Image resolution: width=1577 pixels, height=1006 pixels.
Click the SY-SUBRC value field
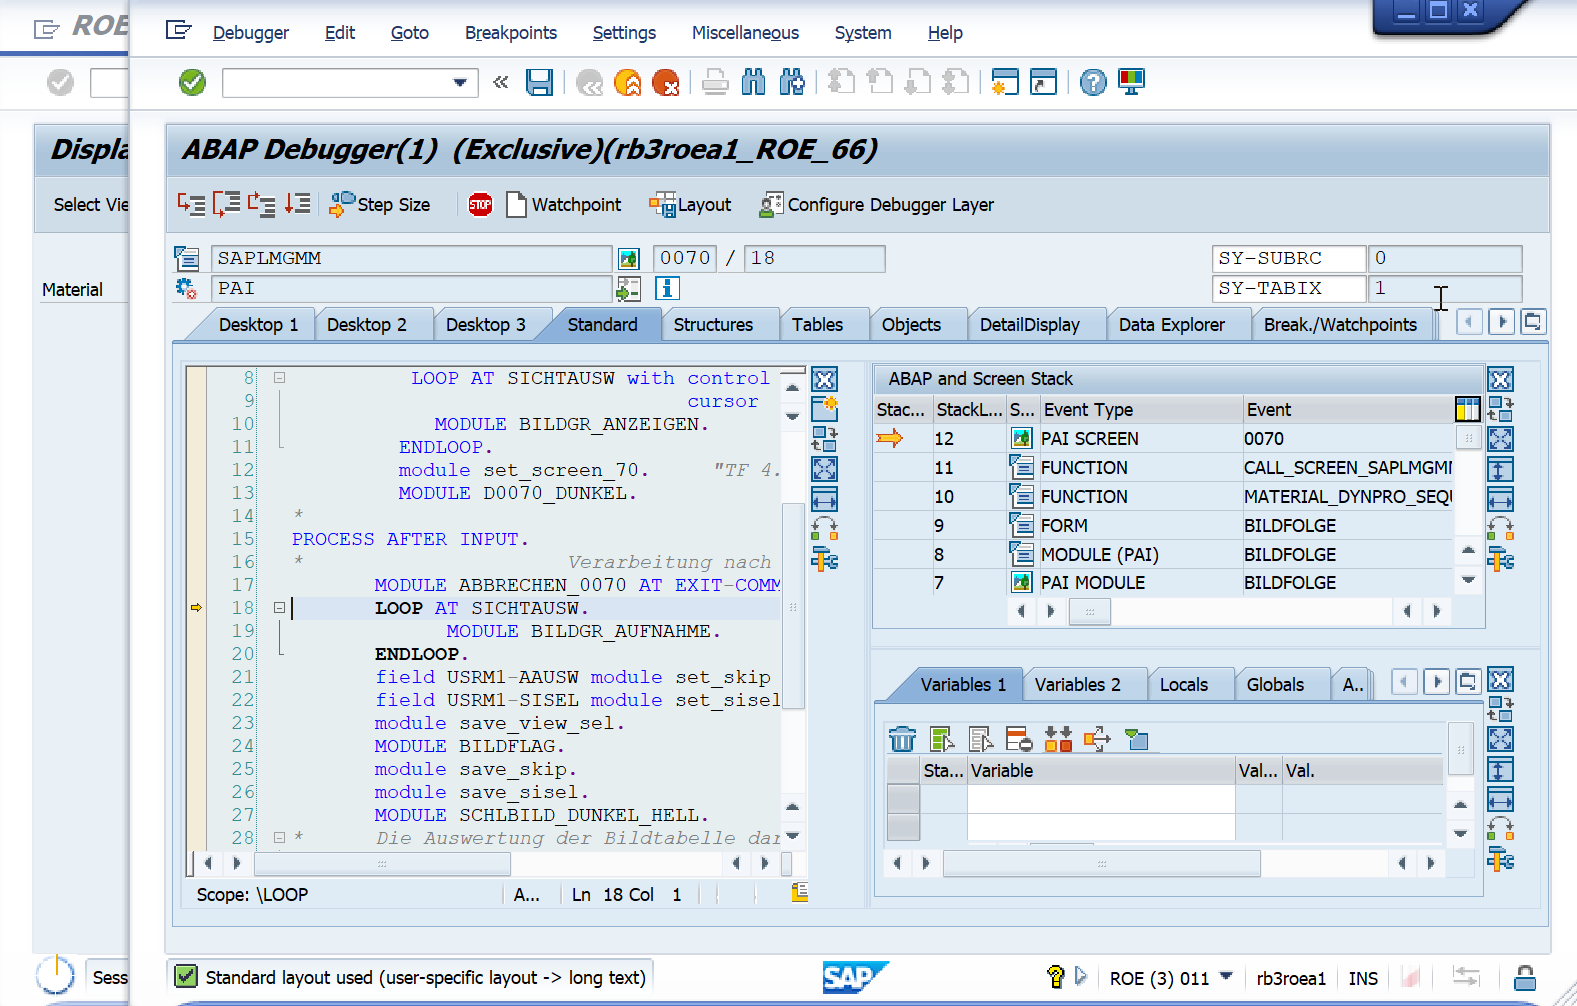[1445, 258]
